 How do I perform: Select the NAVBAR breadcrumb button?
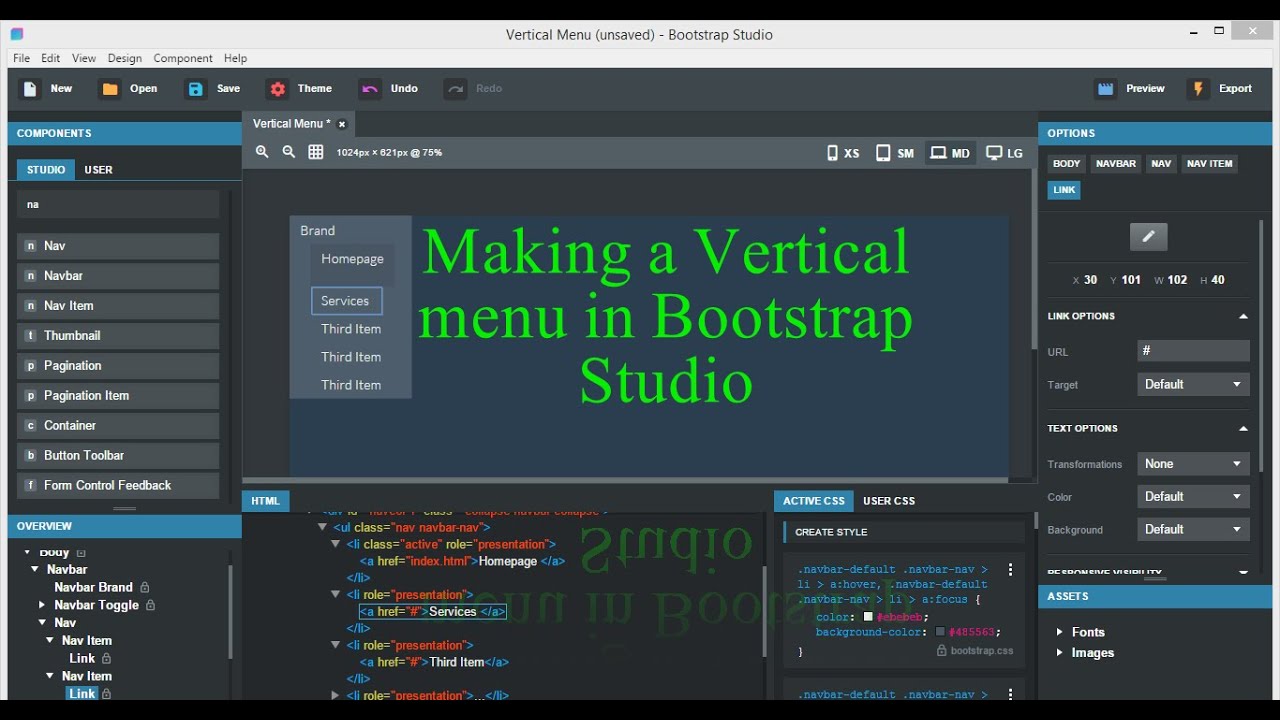point(1116,164)
